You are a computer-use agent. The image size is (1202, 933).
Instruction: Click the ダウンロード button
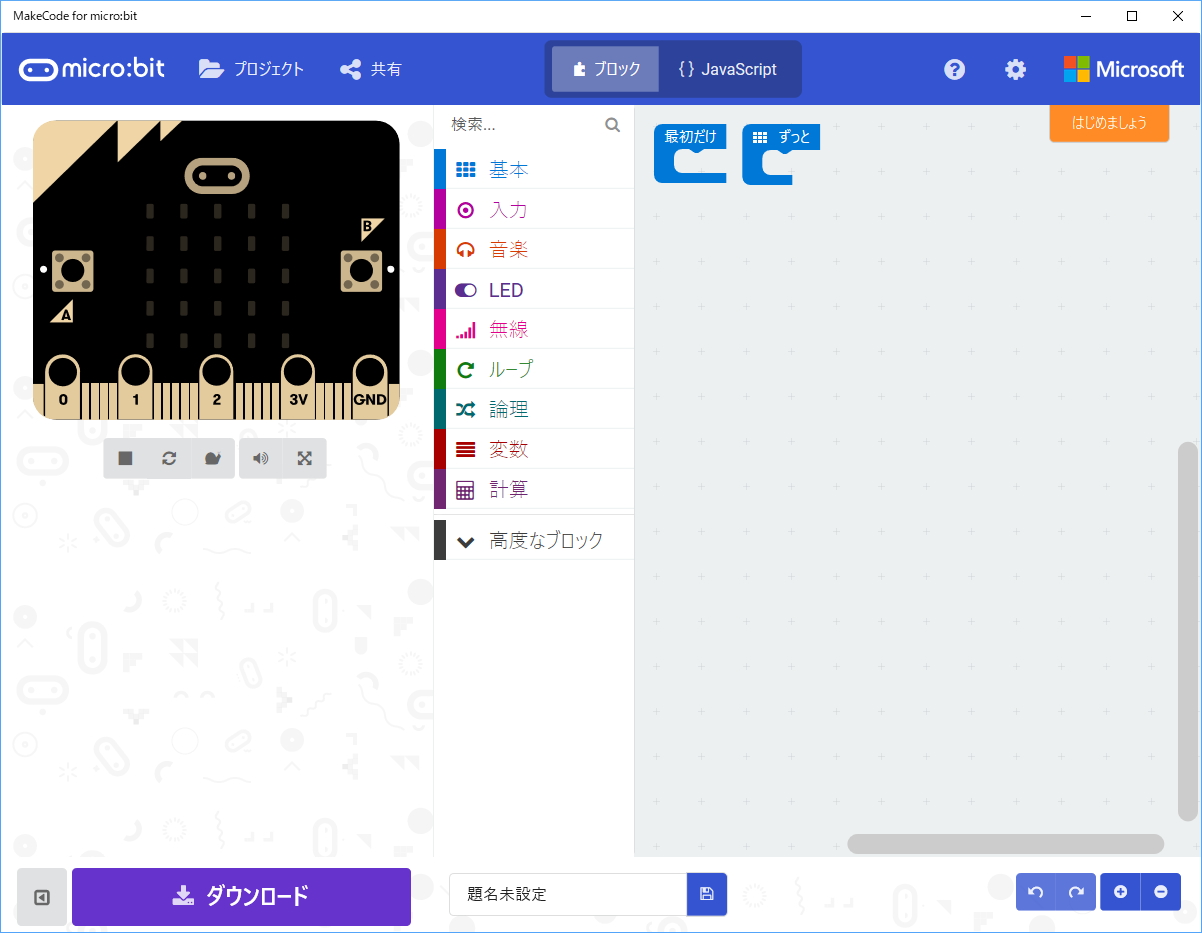pos(241,897)
